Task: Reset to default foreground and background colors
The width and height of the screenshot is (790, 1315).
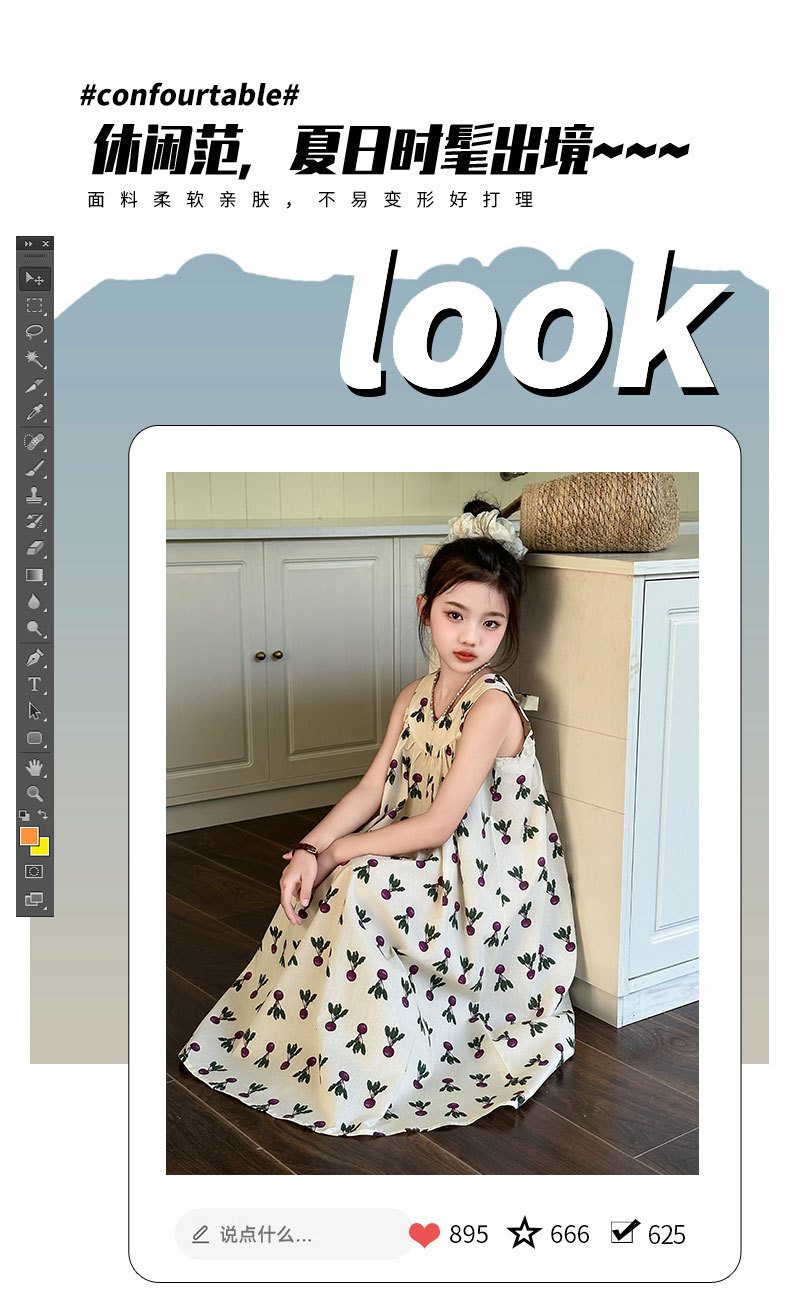Action: click(24, 814)
